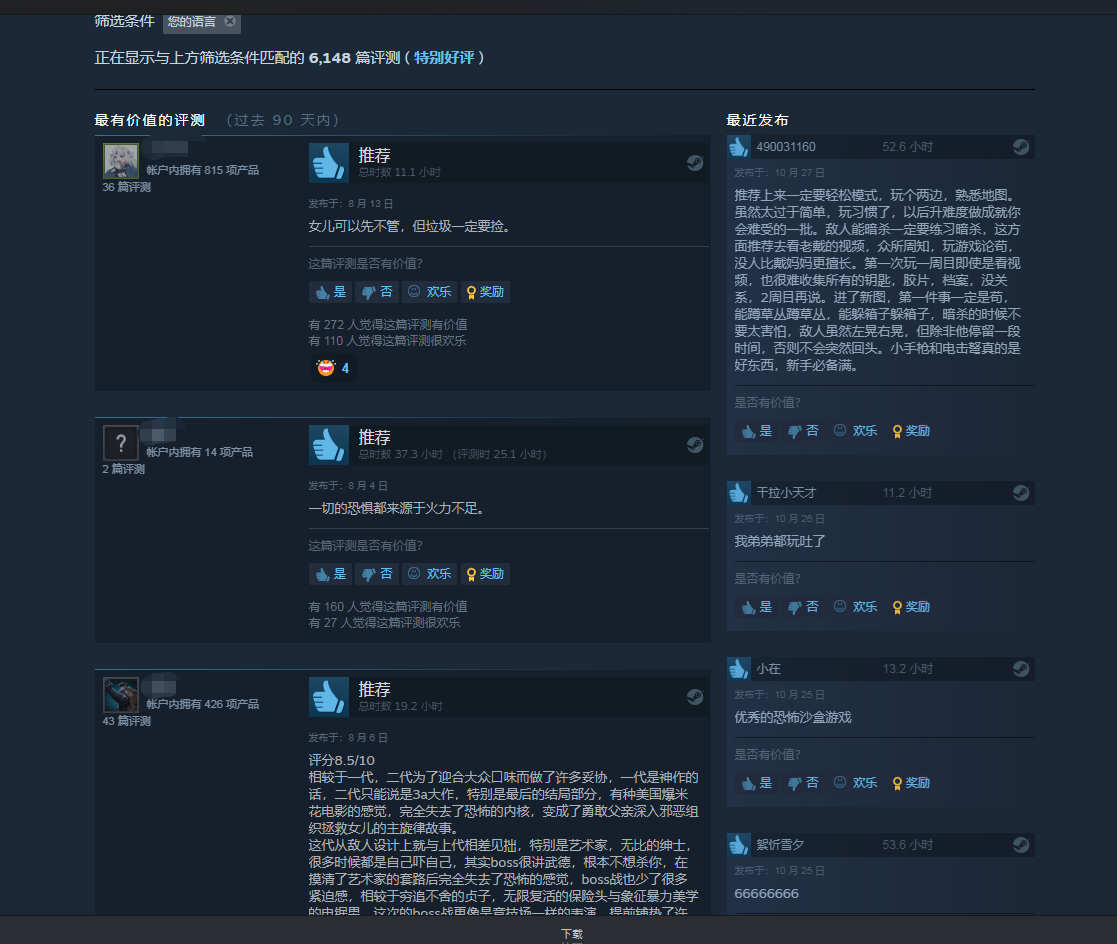Remove the 您的语言 filter tag
This screenshot has height=944, width=1117.
(230, 21)
